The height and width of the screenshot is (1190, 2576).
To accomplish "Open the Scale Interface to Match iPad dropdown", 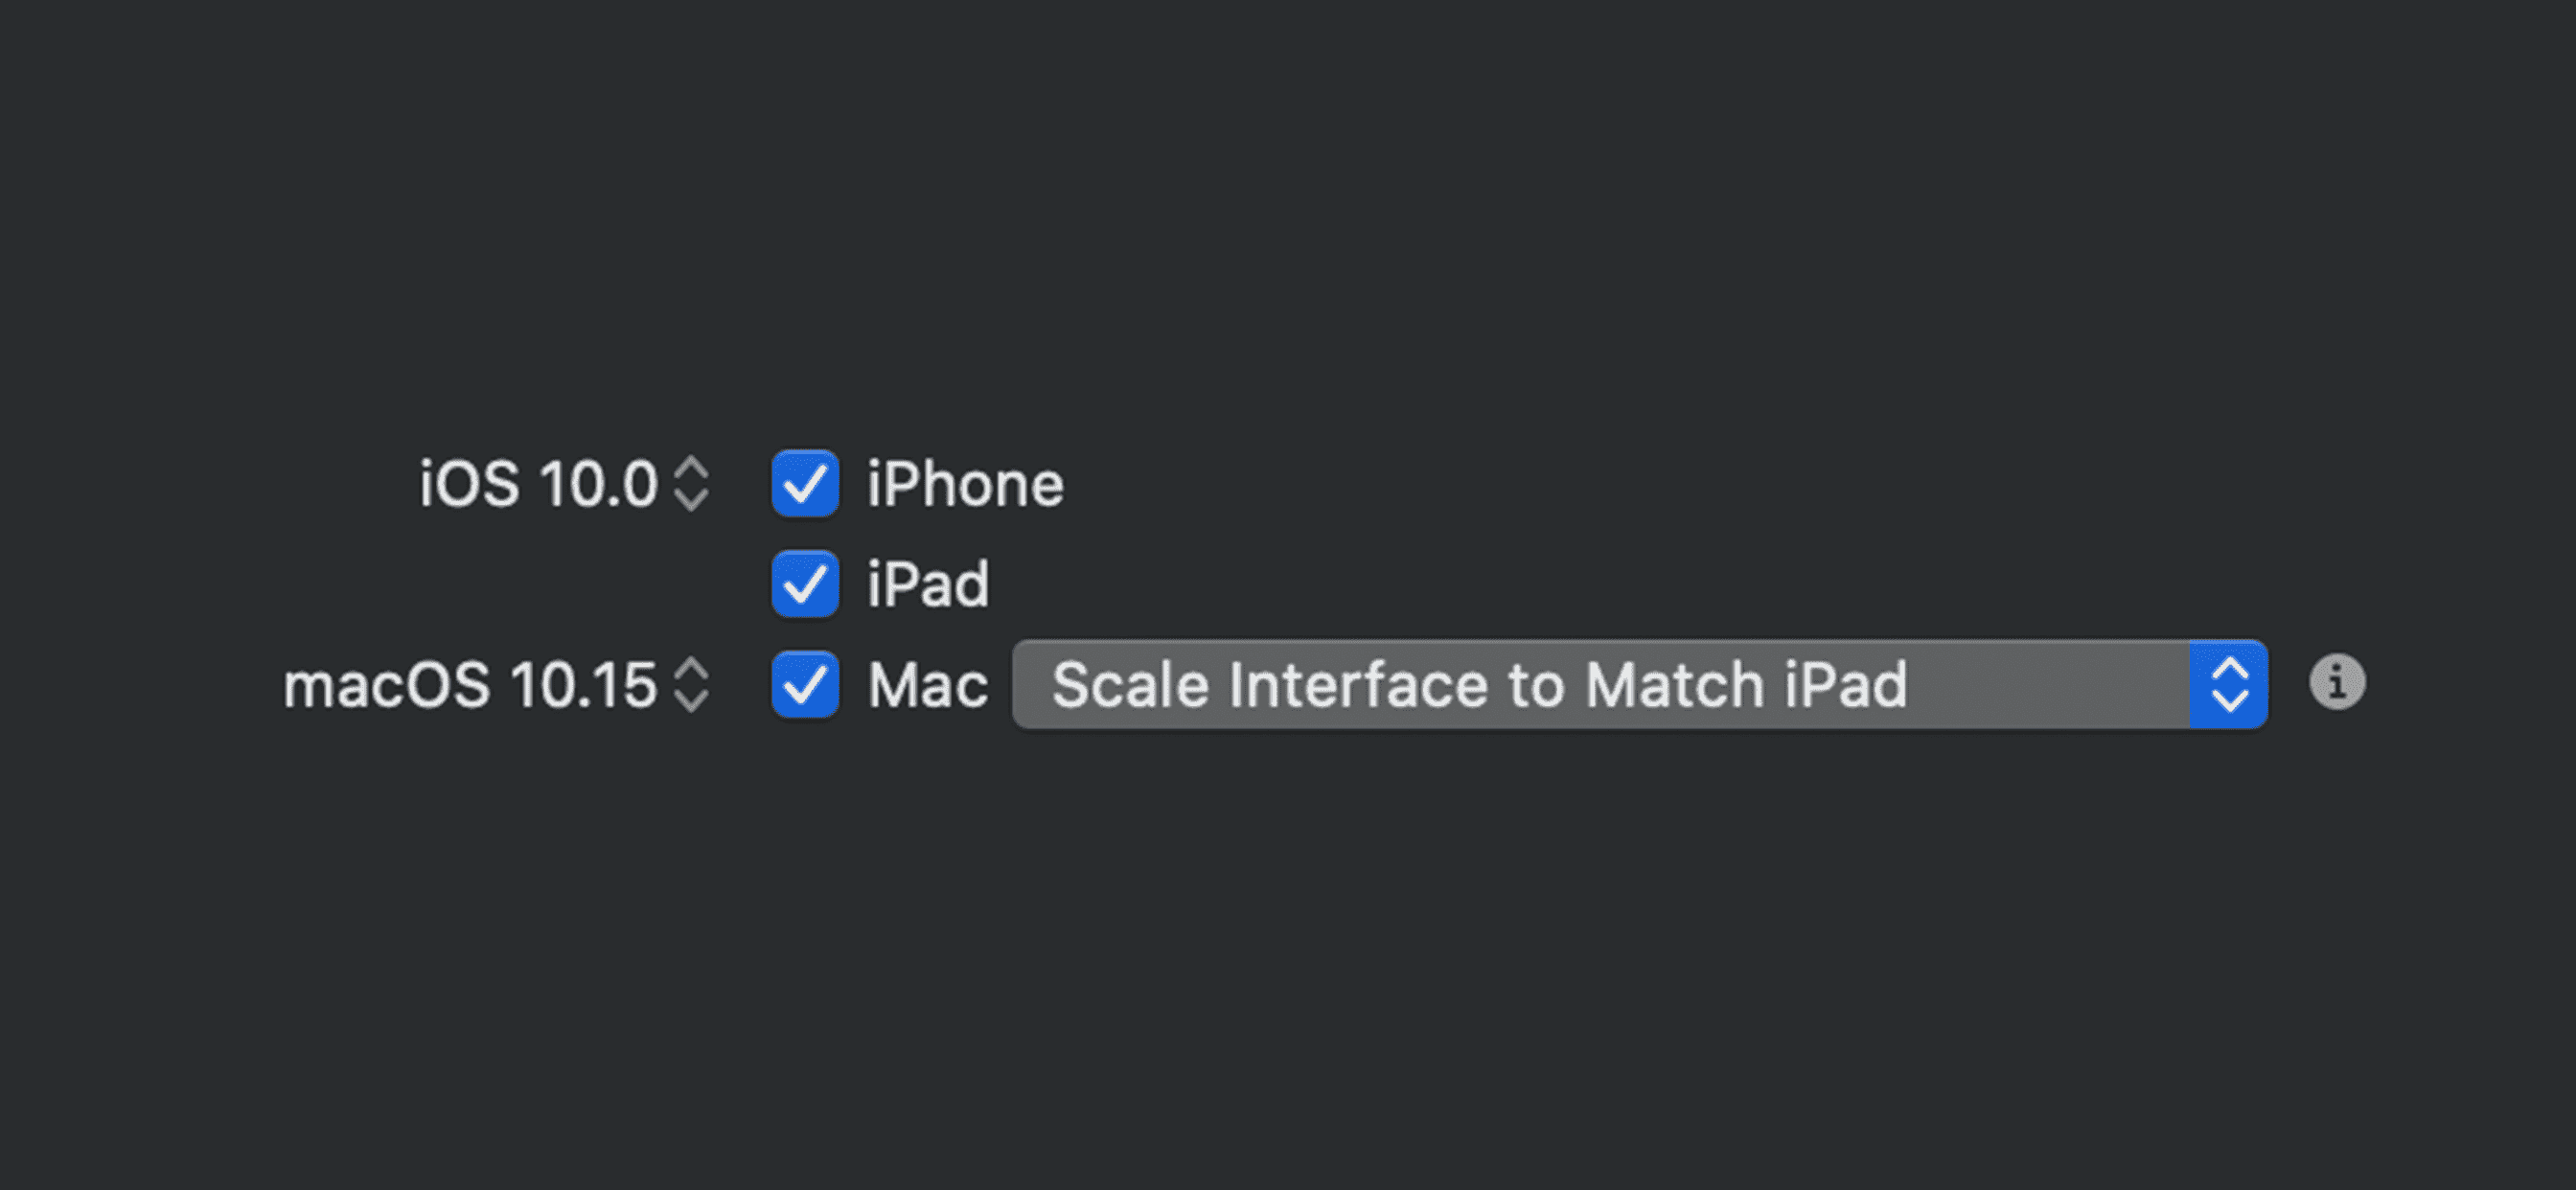I will pos(1600,685).
